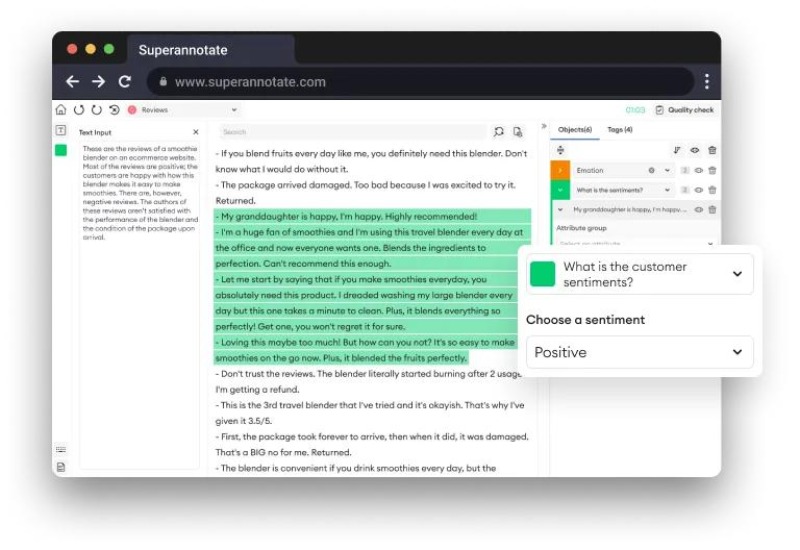Screen dimensions: 800x550
Task: Click the document icon at the sidebar bottom
Action: click(x=61, y=467)
